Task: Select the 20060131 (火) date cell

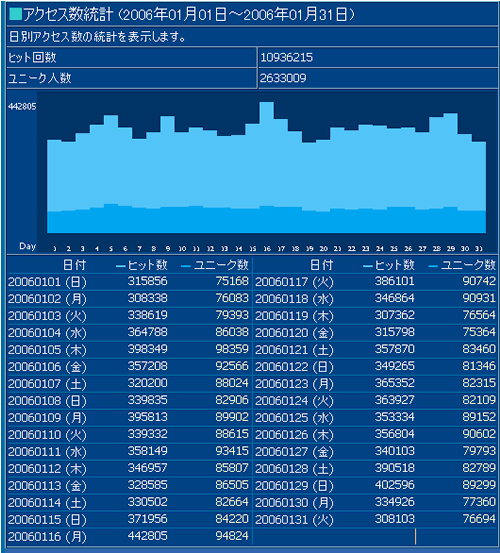Action: pyautogui.click(x=294, y=519)
